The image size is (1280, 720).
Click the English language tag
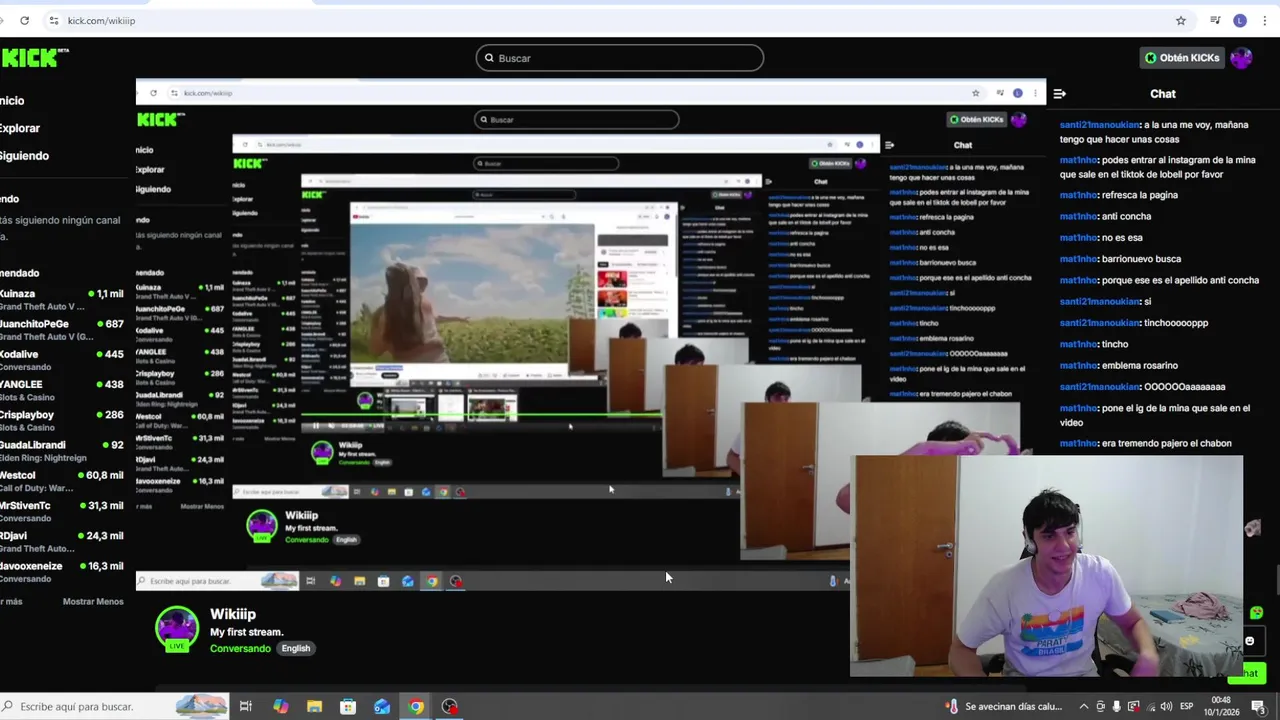coord(296,649)
